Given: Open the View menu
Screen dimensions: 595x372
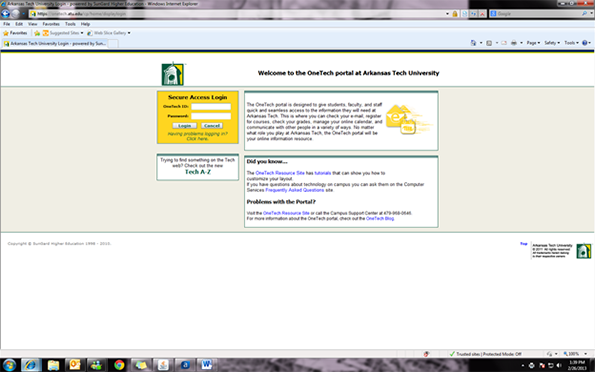Looking at the screenshot, I should [32, 24].
